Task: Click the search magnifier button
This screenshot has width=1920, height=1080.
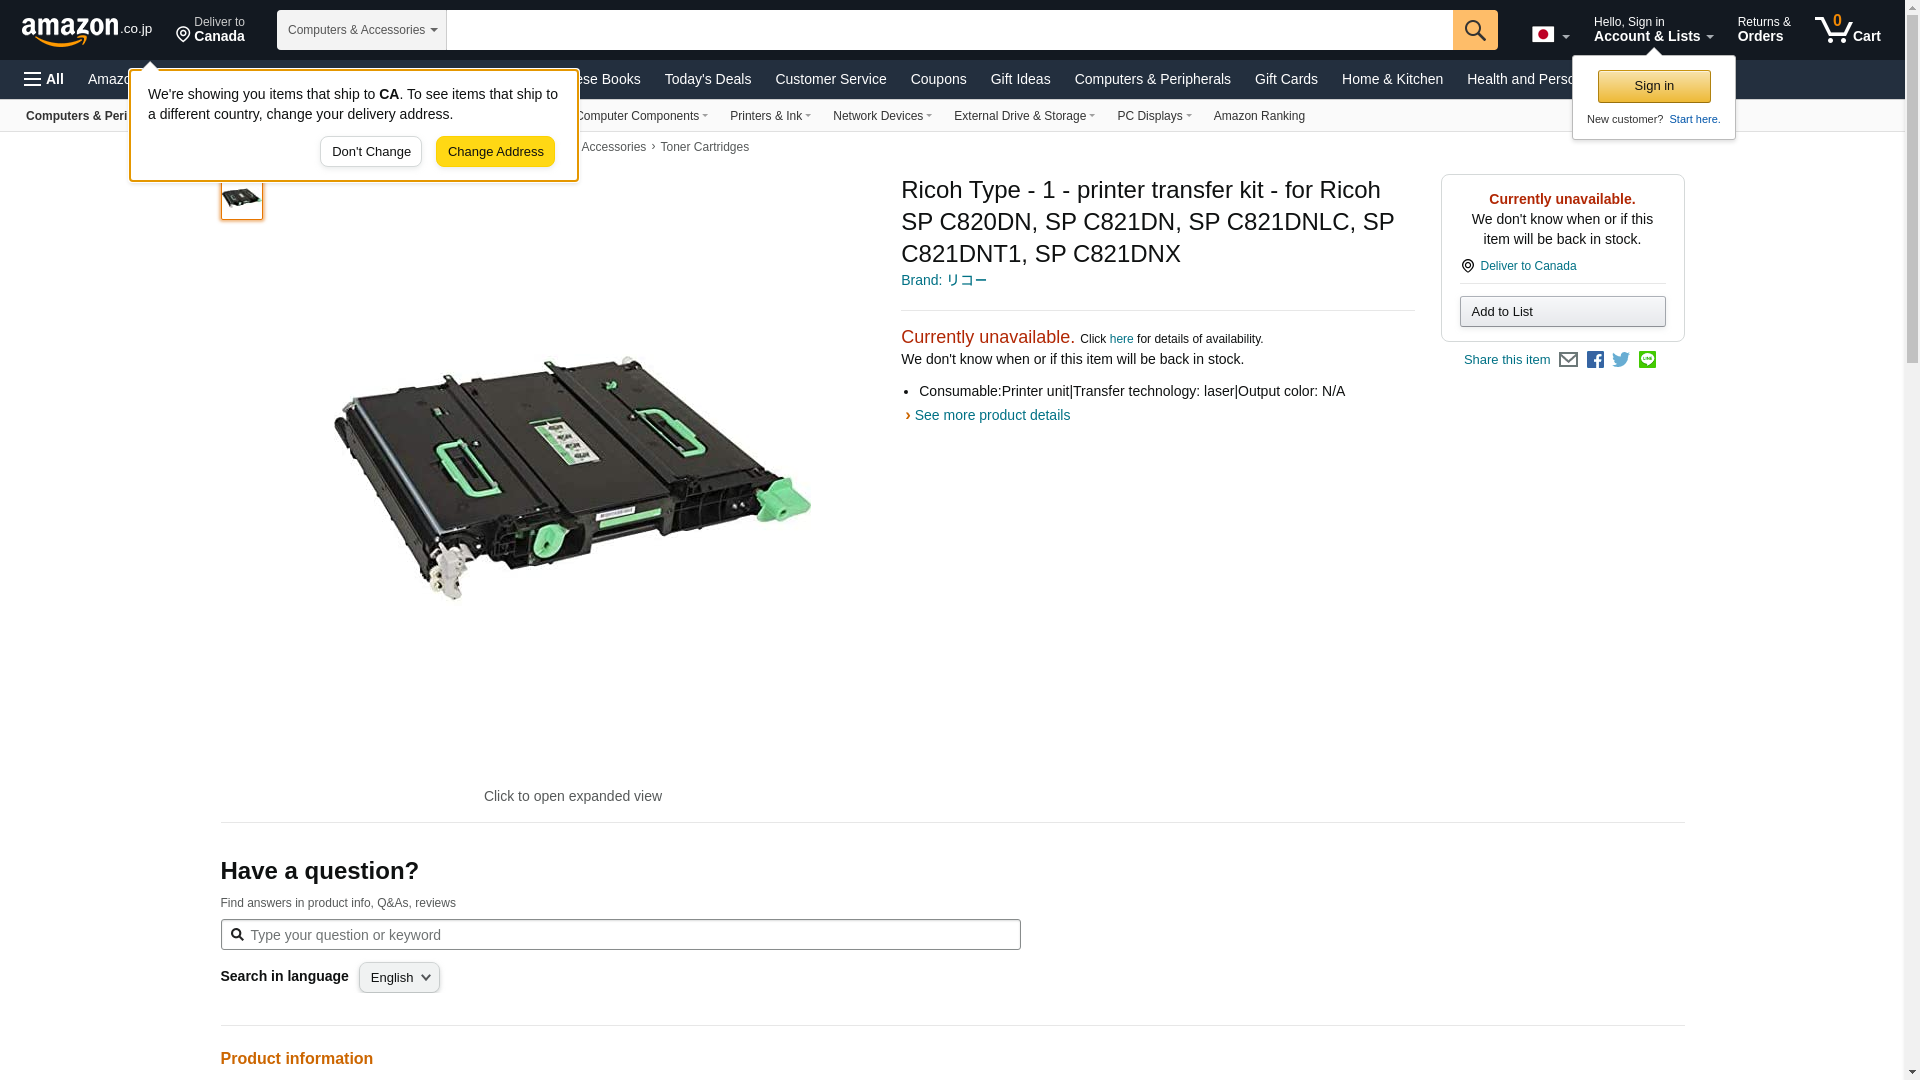Action: pyautogui.click(x=1474, y=30)
